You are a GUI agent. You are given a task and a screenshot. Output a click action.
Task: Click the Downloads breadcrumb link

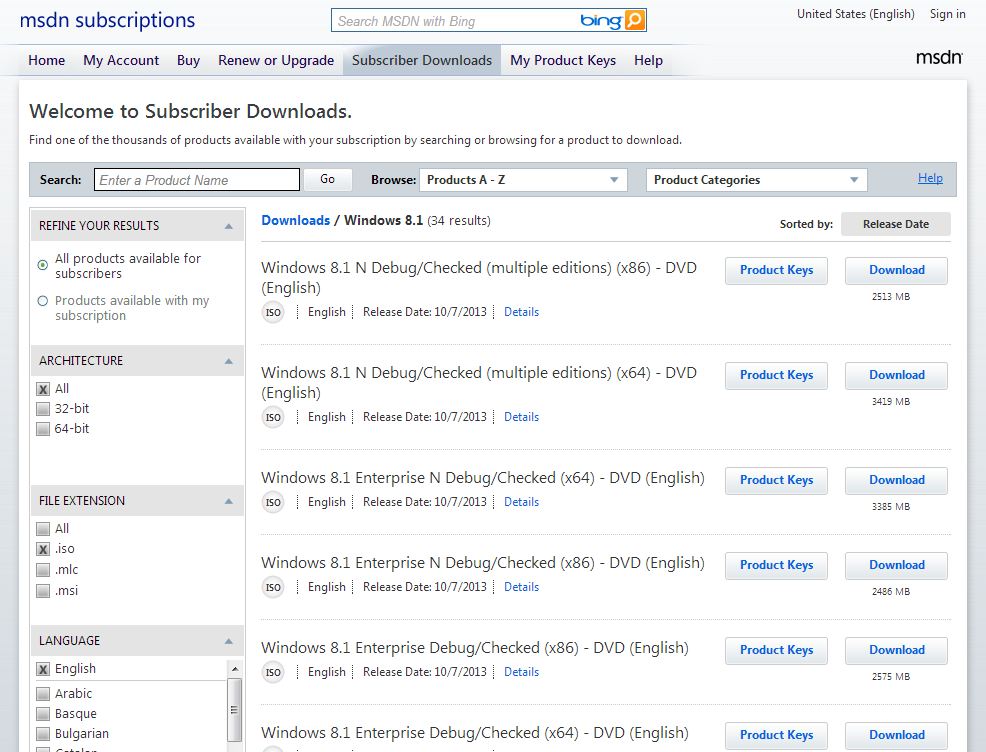(296, 221)
